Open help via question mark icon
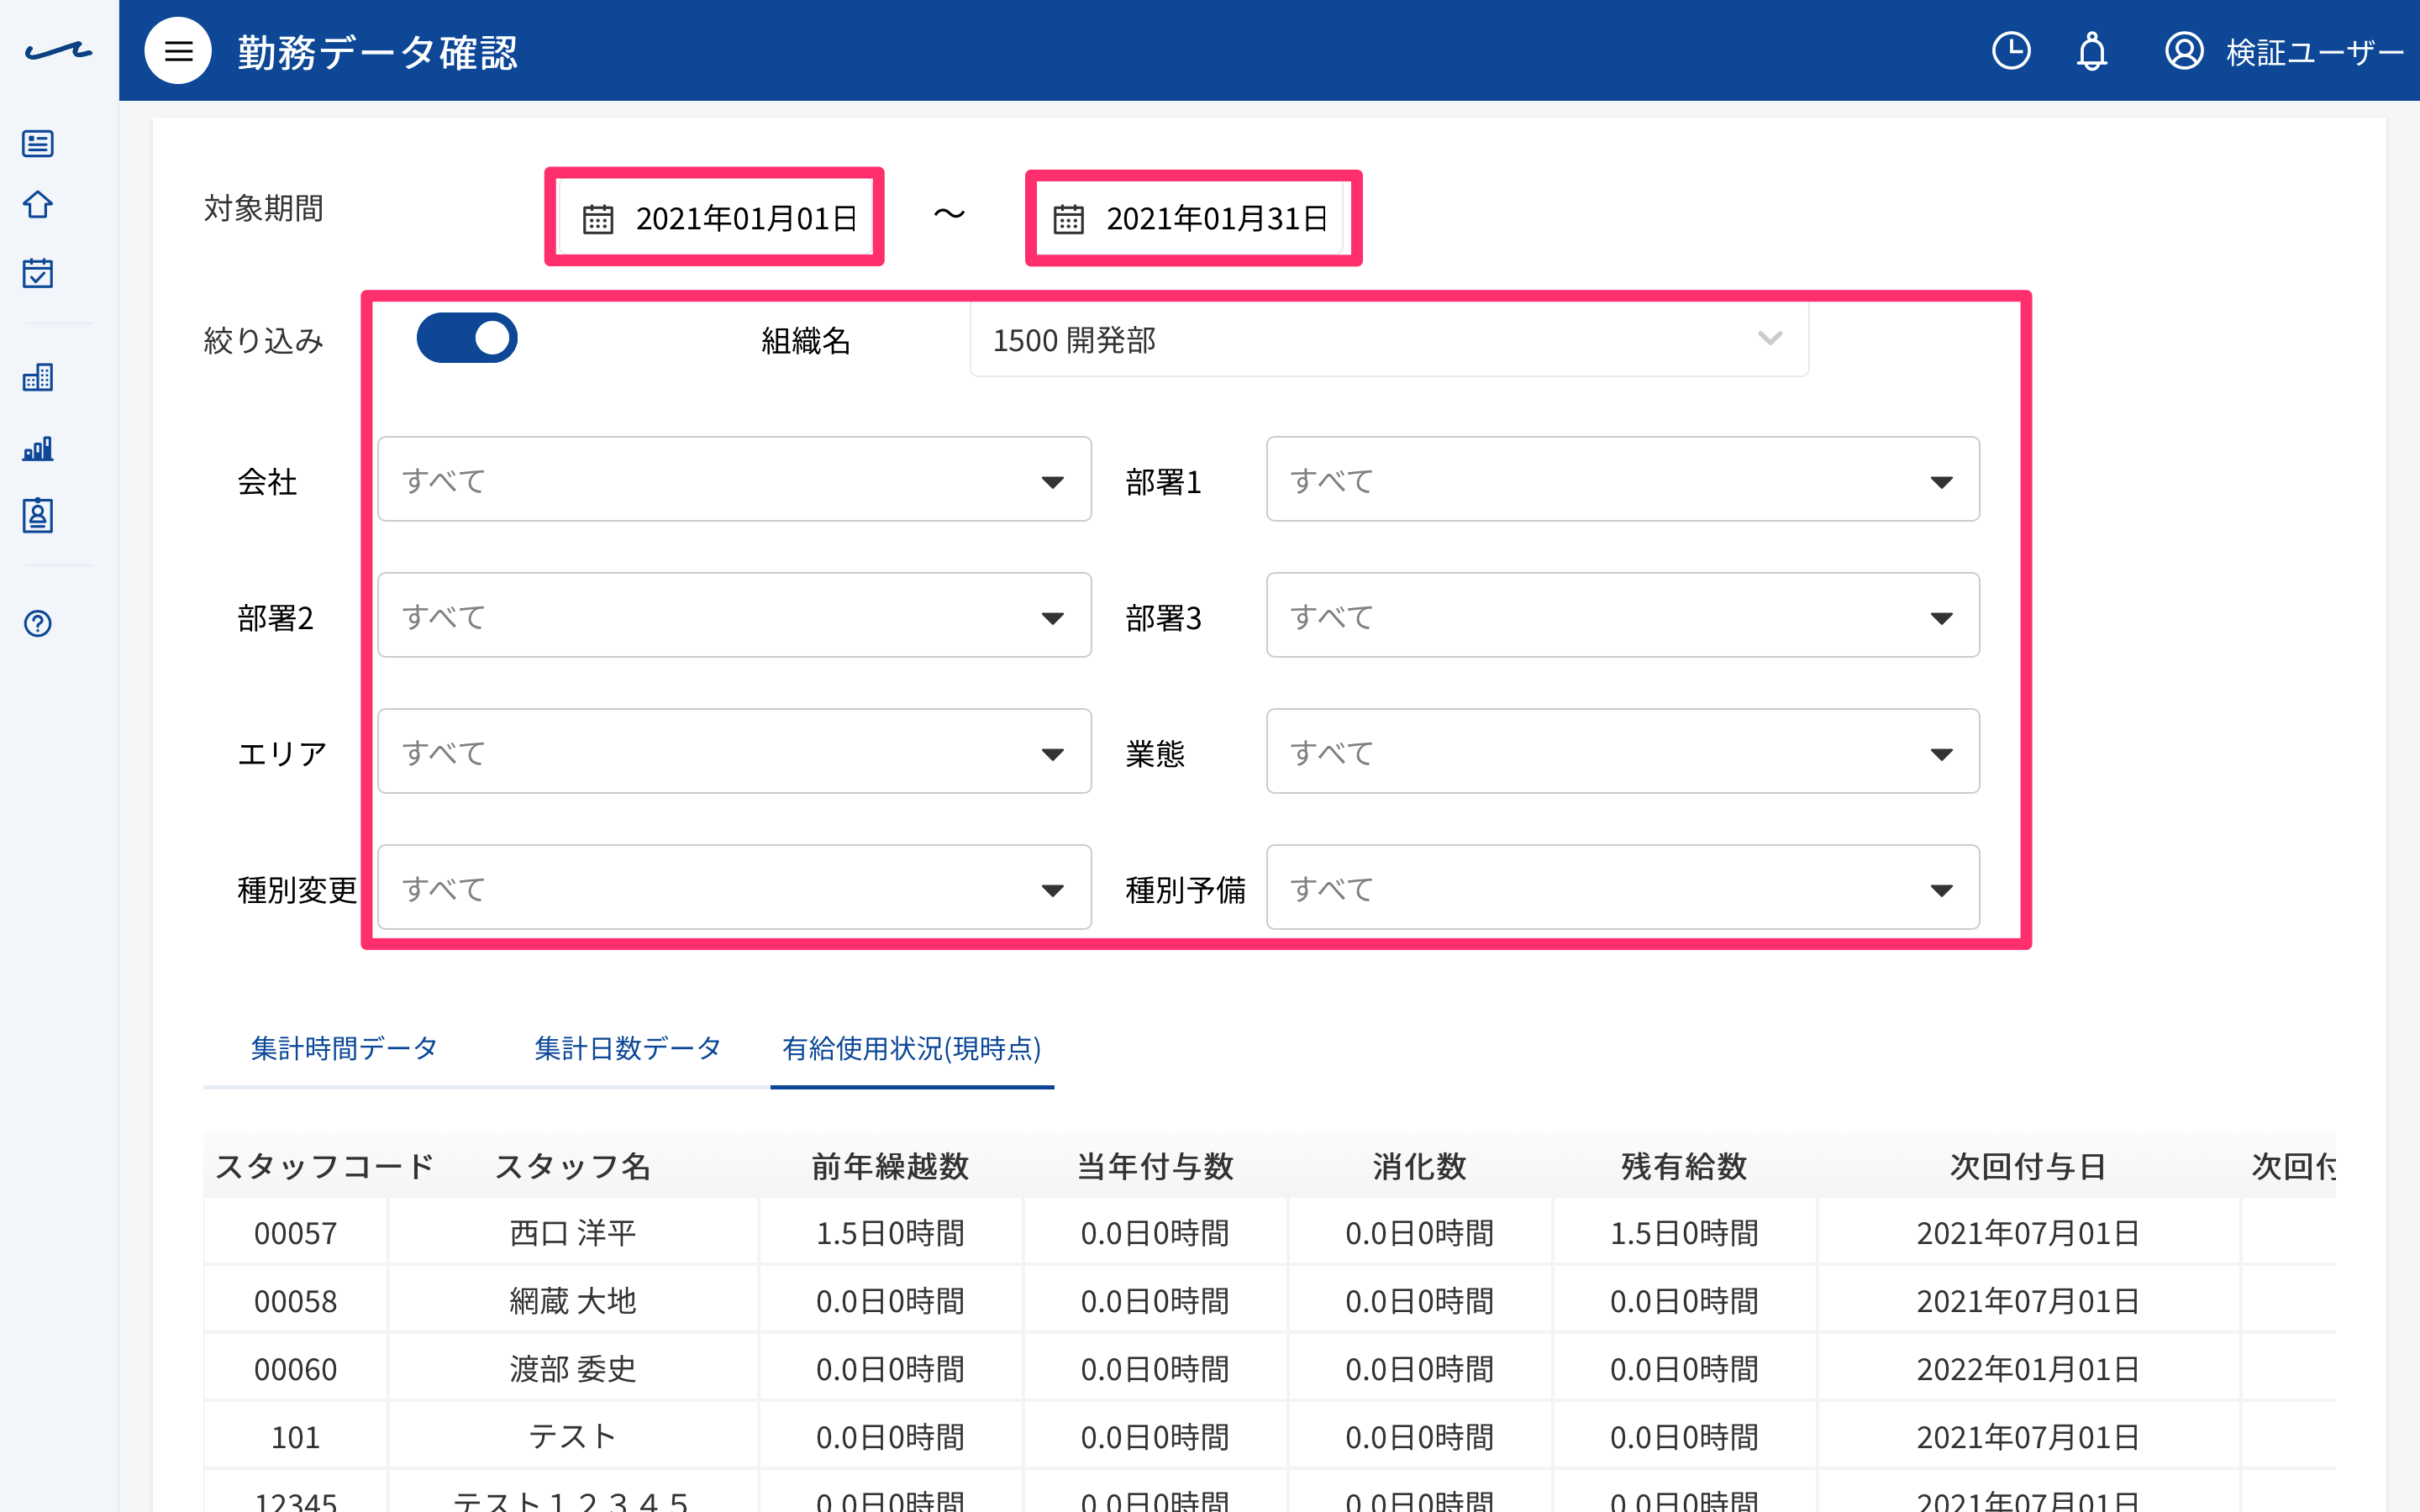Viewport: 2420px width, 1512px height. click(x=38, y=624)
